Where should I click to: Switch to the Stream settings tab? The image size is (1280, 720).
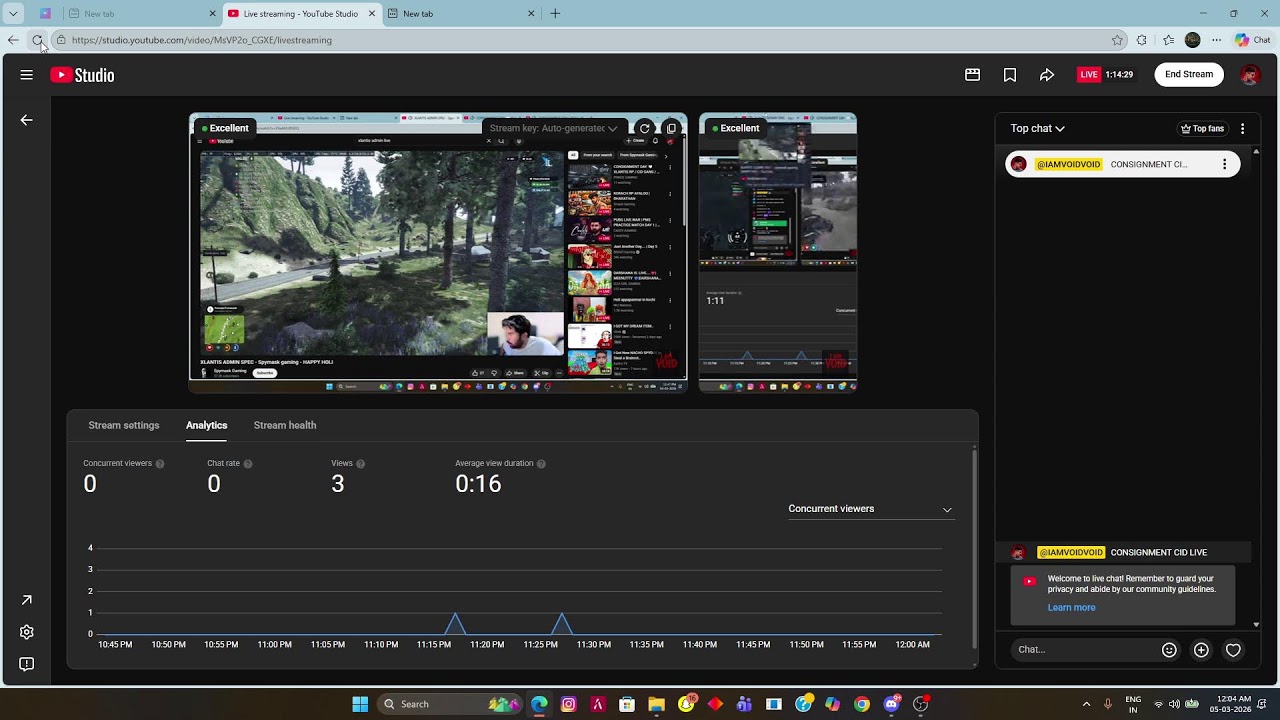124,425
